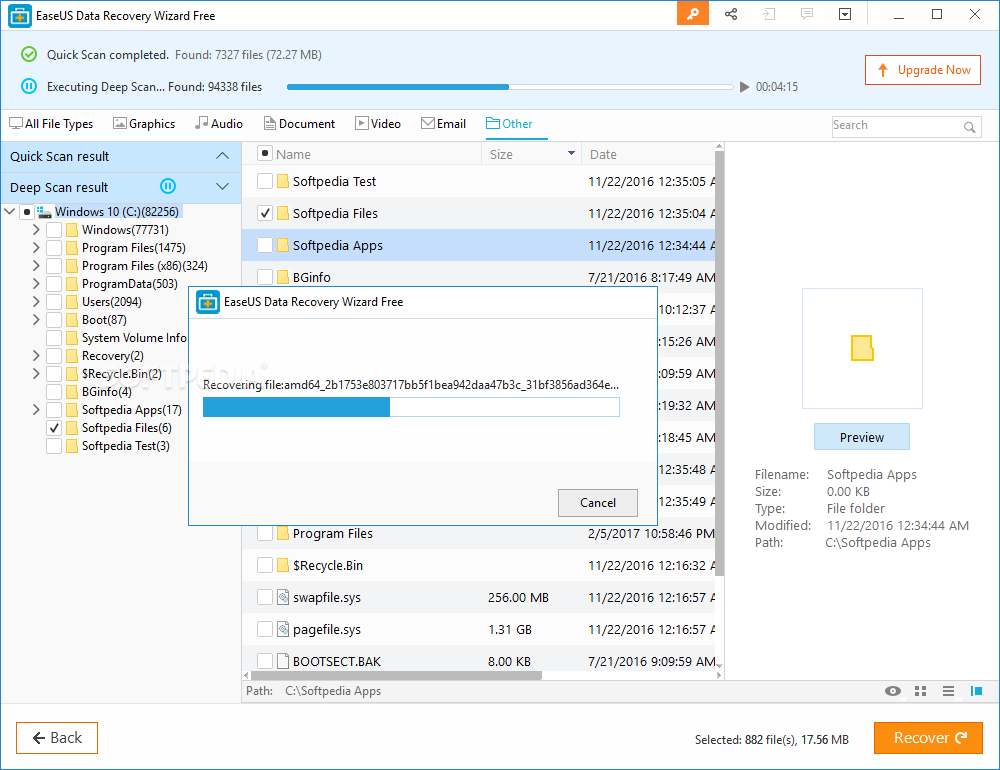Image resolution: width=1000 pixels, height=770 pixels.
Task: Click the Upgrade Now button
Action: click(x=923, y=70)
